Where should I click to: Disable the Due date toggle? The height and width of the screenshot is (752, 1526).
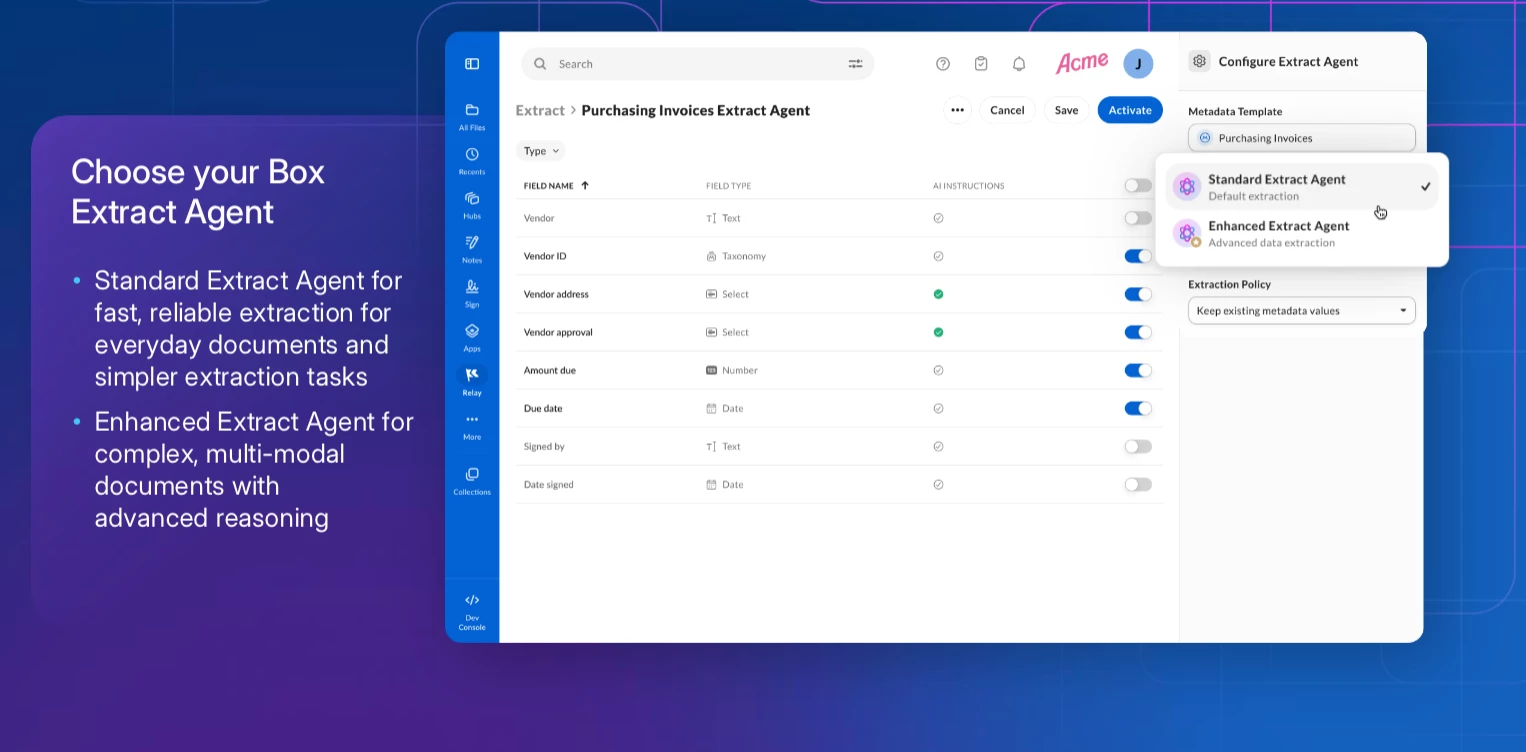coord(1138,408)
